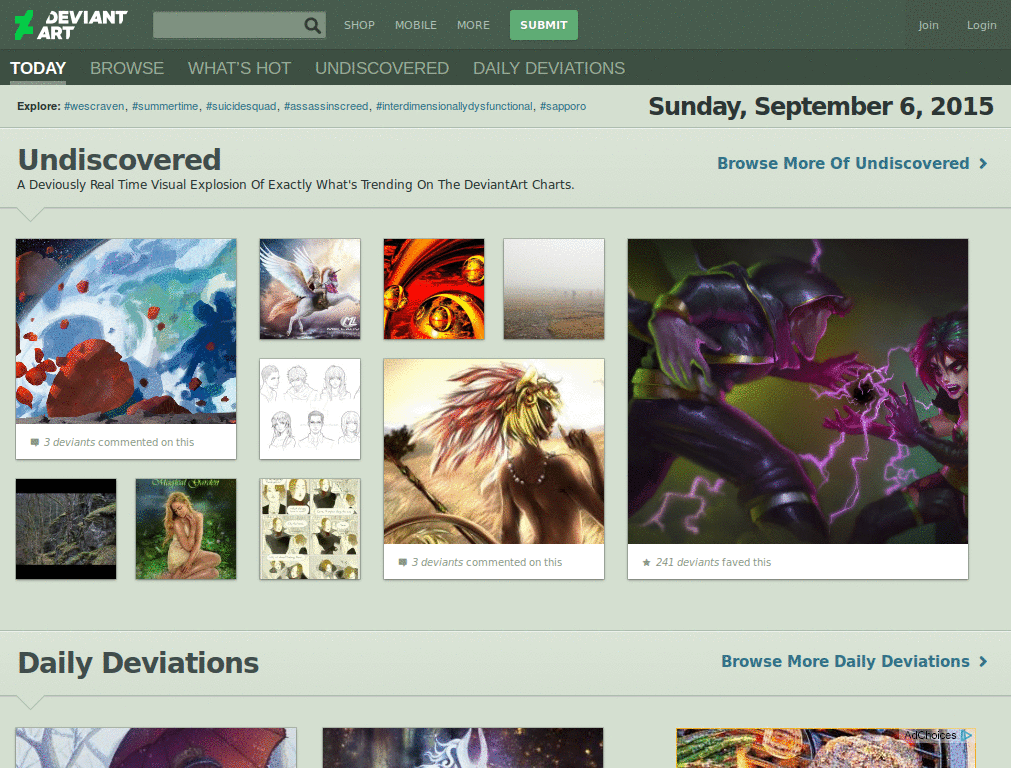Open the MOBILE menu option

(416, 25)
